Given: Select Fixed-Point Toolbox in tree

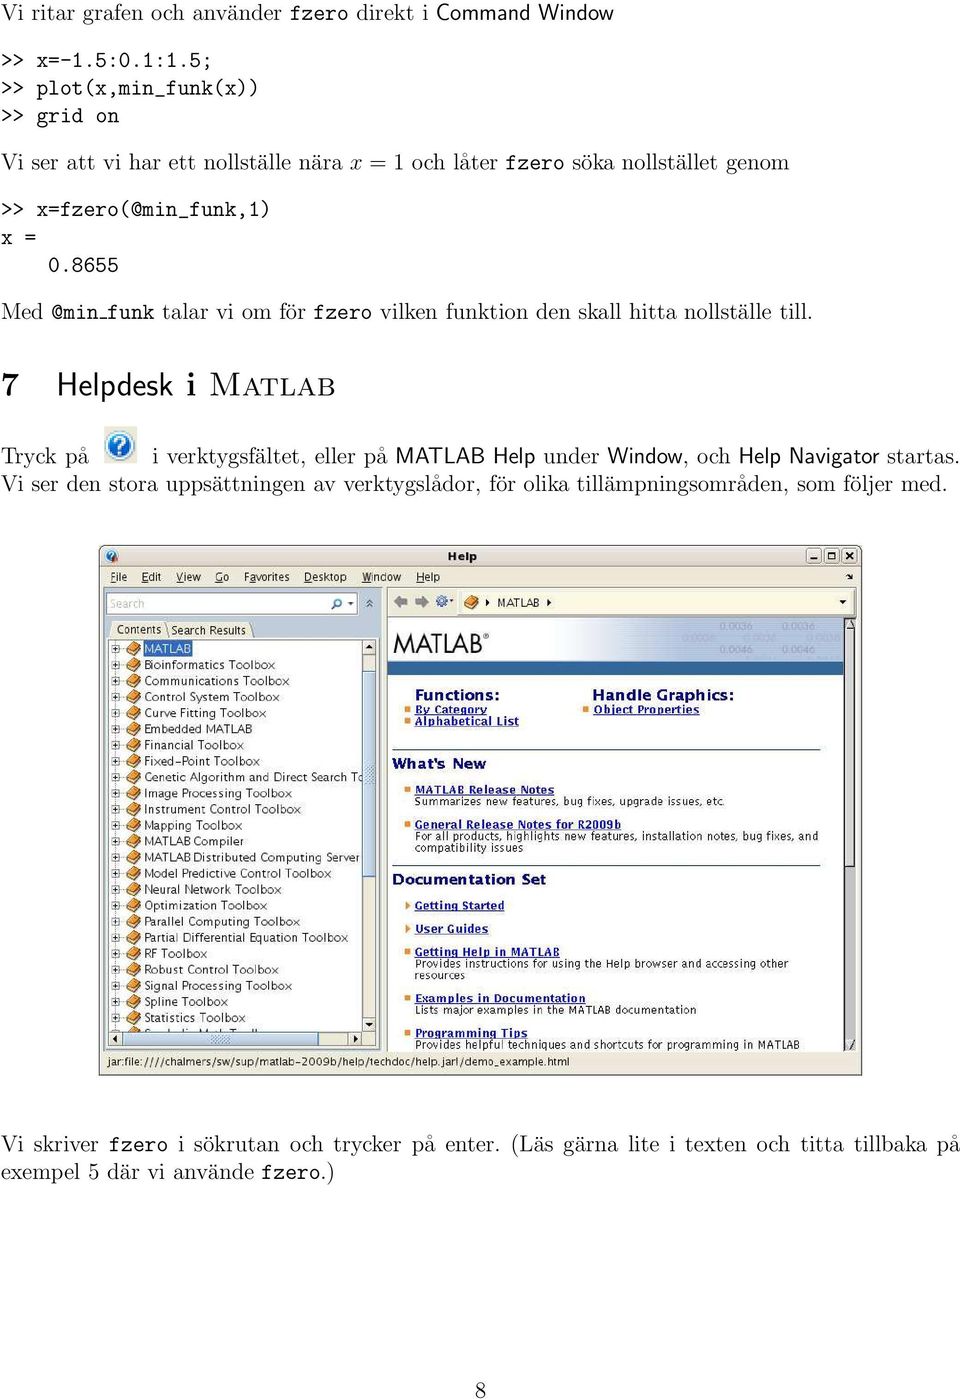Looking at the screenshot, I should point(202,761).
